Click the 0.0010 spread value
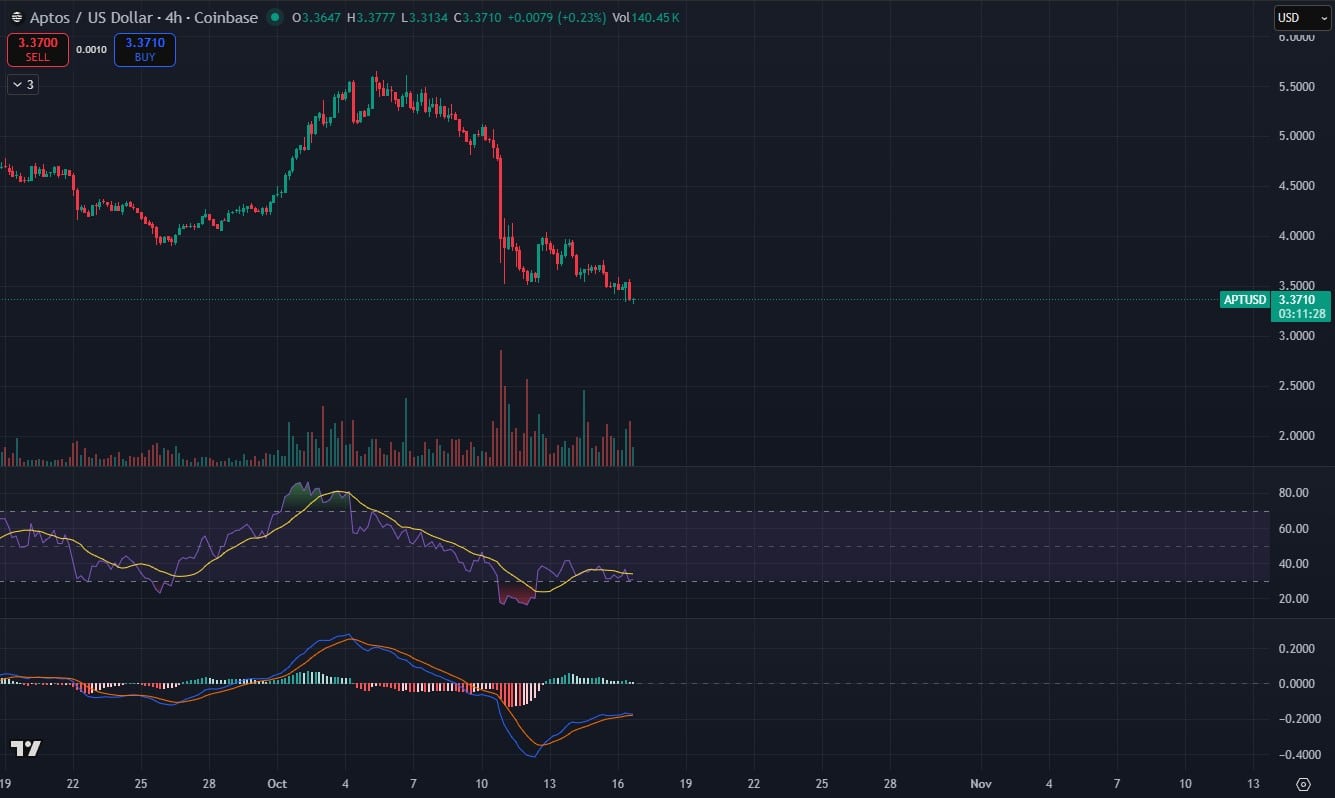This screenshot has width=1335, height=798. 91,50
